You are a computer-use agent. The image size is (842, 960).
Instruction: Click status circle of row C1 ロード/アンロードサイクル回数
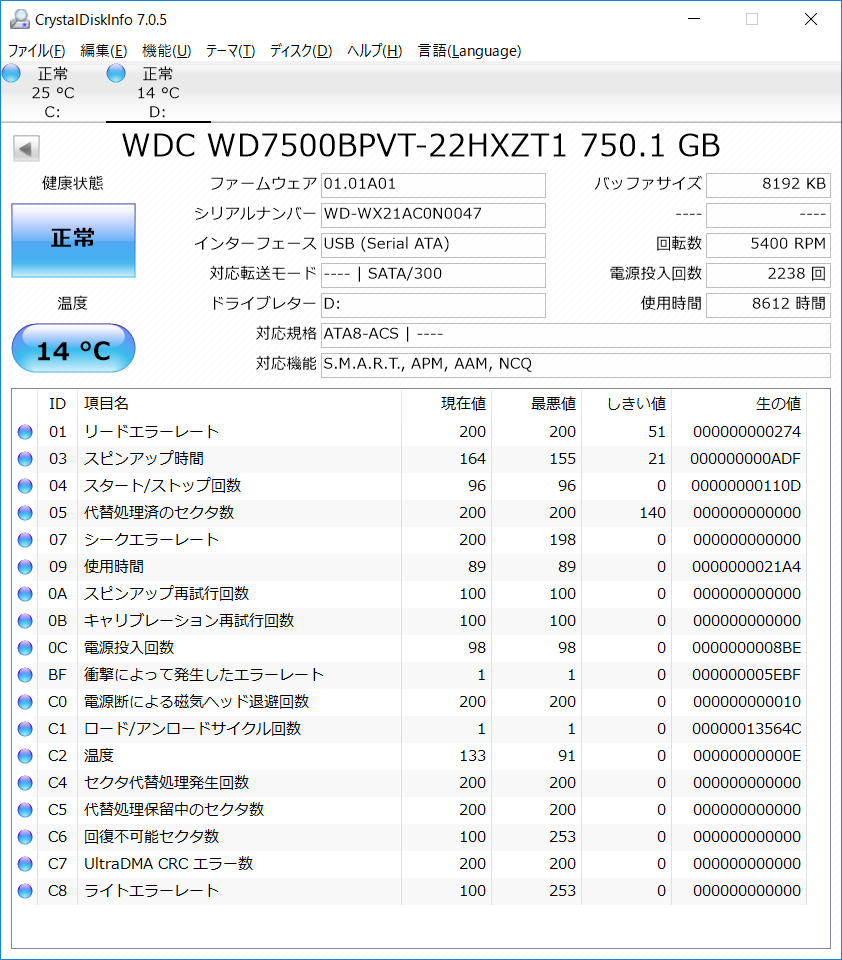pyautogui.click(x=25, y=729)
